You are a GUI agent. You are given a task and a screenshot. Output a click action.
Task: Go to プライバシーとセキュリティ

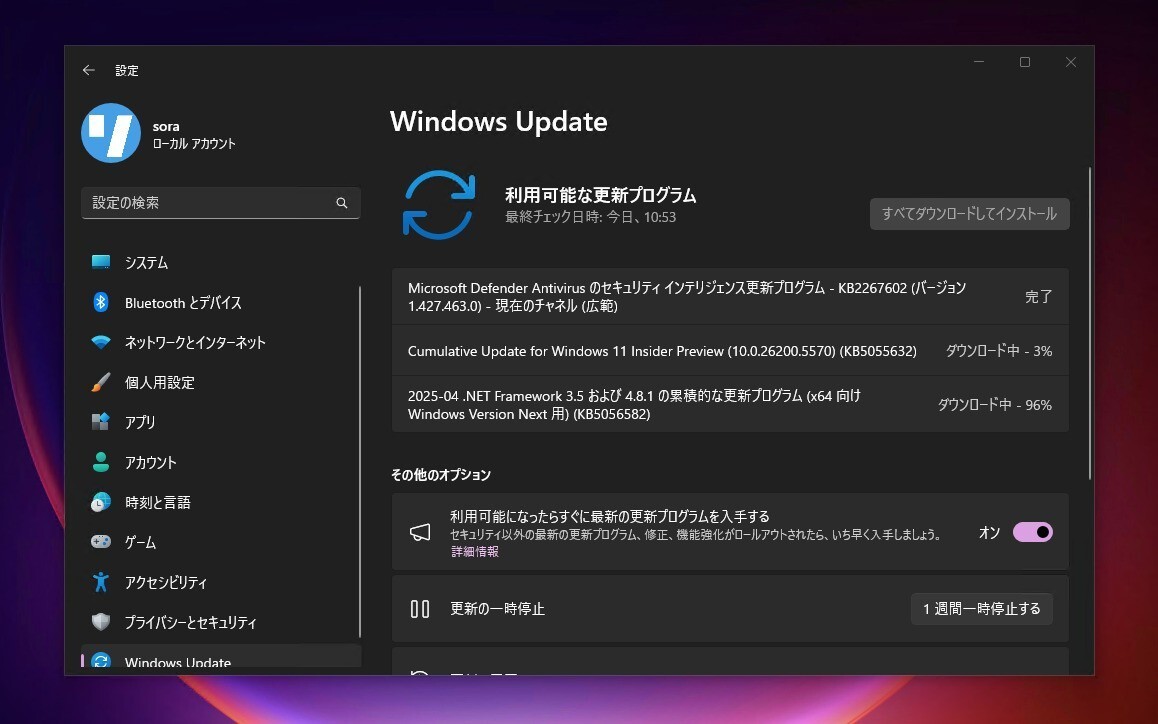coord(220,622)
